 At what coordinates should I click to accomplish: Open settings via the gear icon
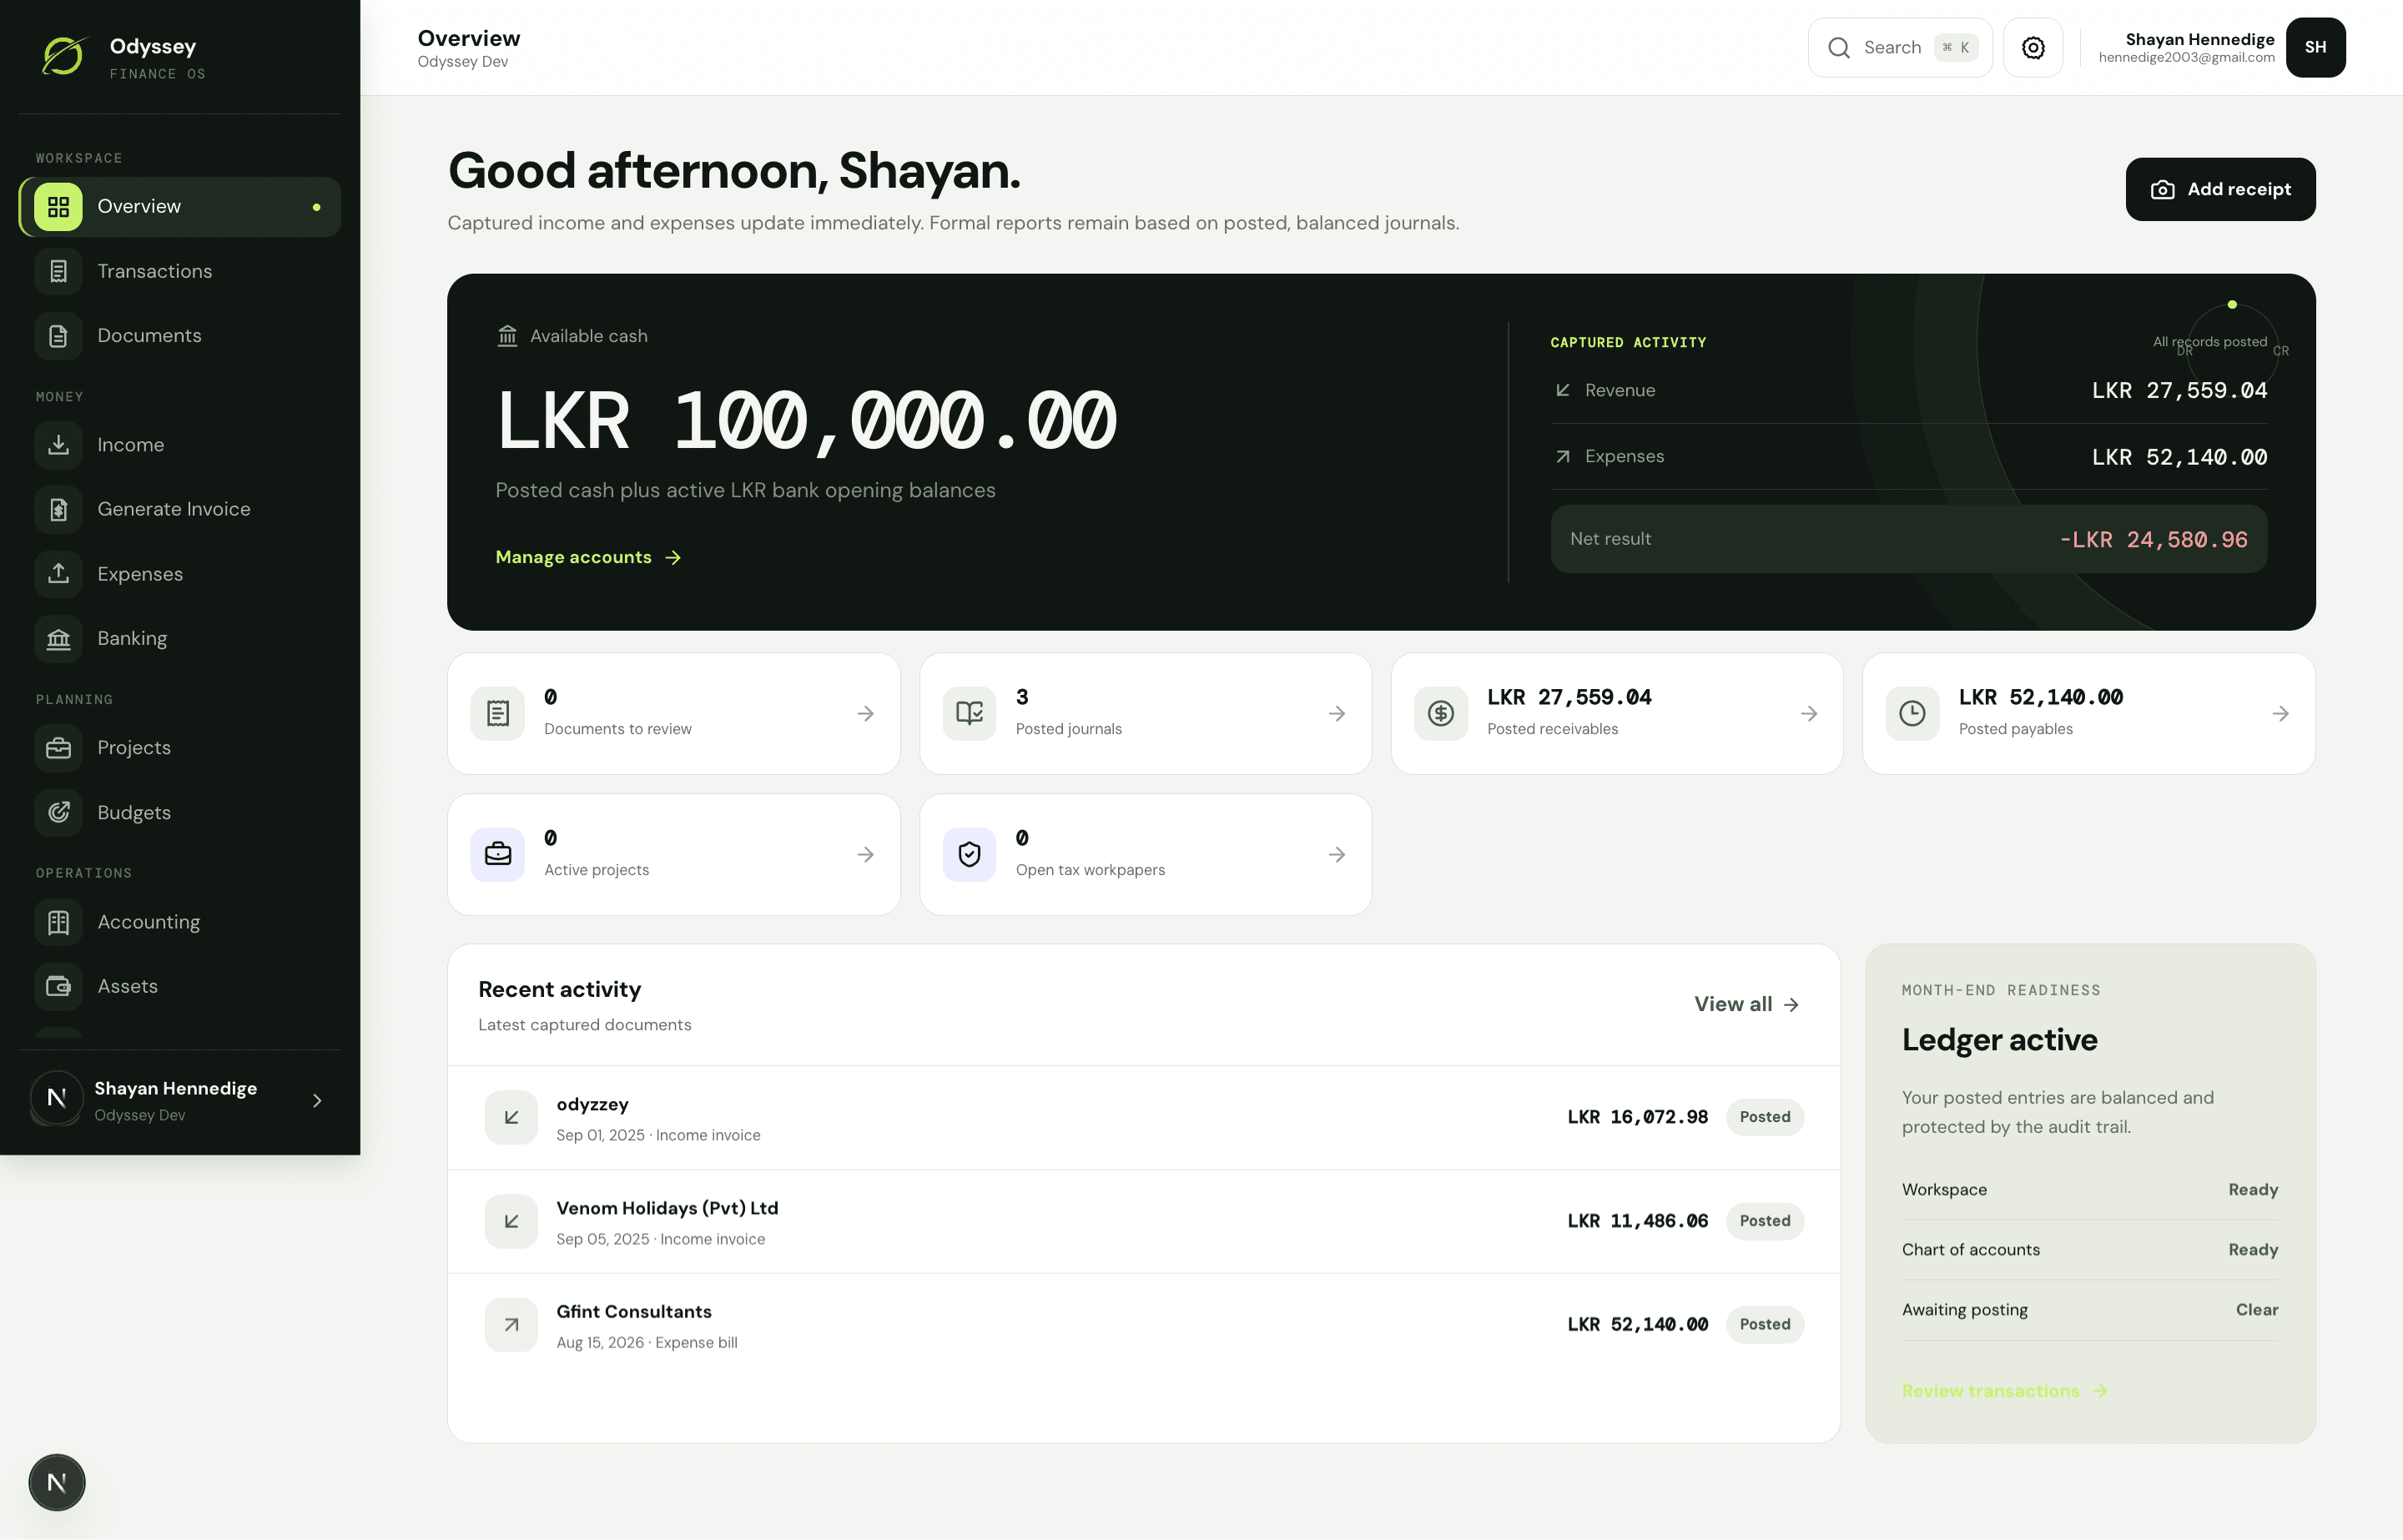click(x=2033, y=47)
